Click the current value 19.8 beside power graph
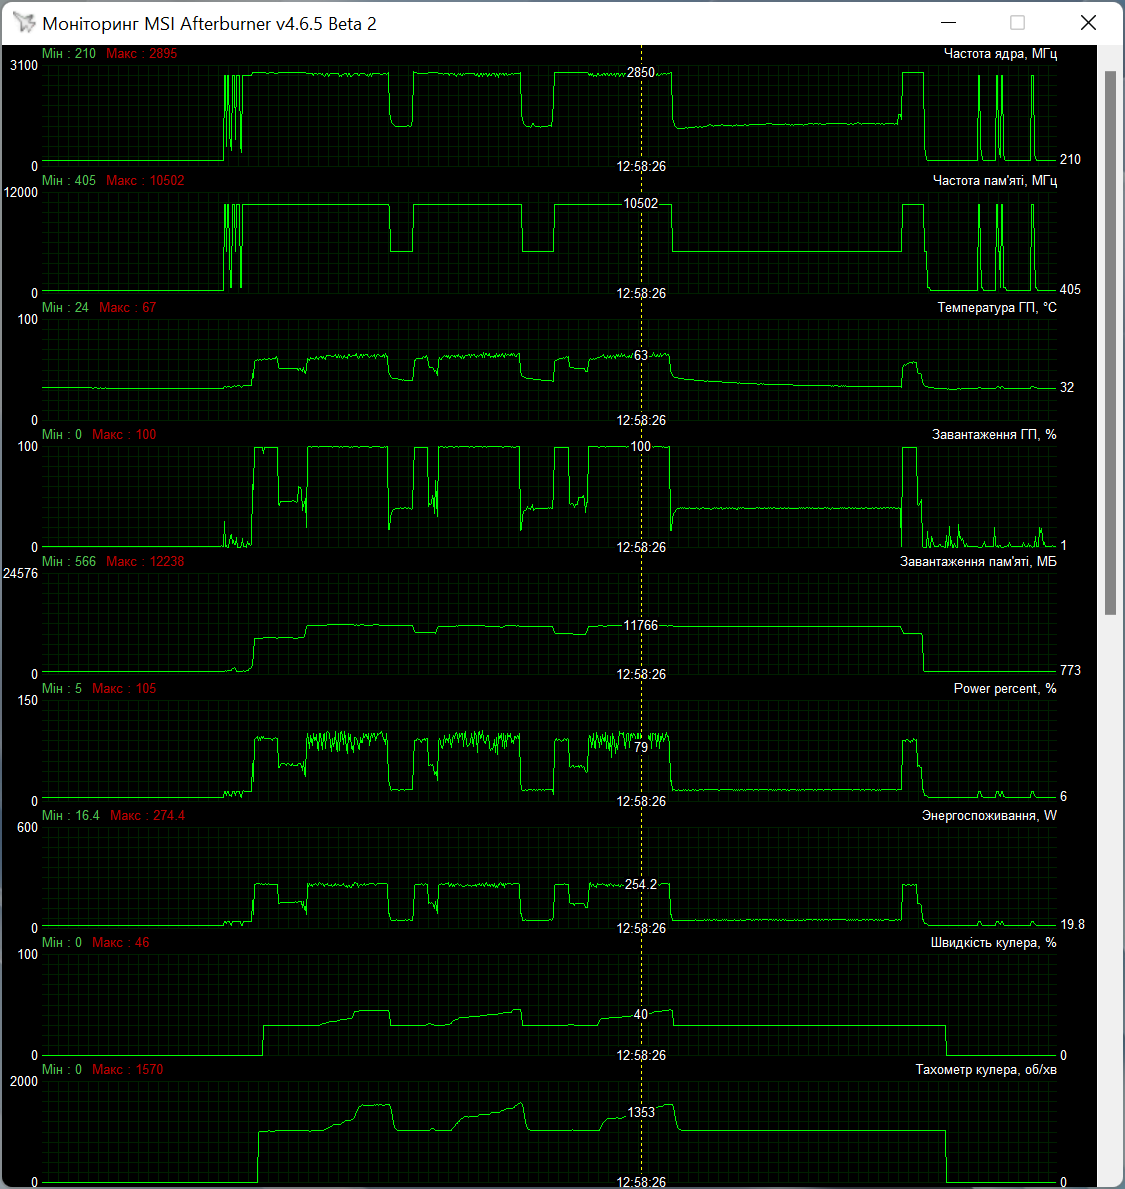Viewport: 1125px width, 1189px height. (x=1072, y=924)
